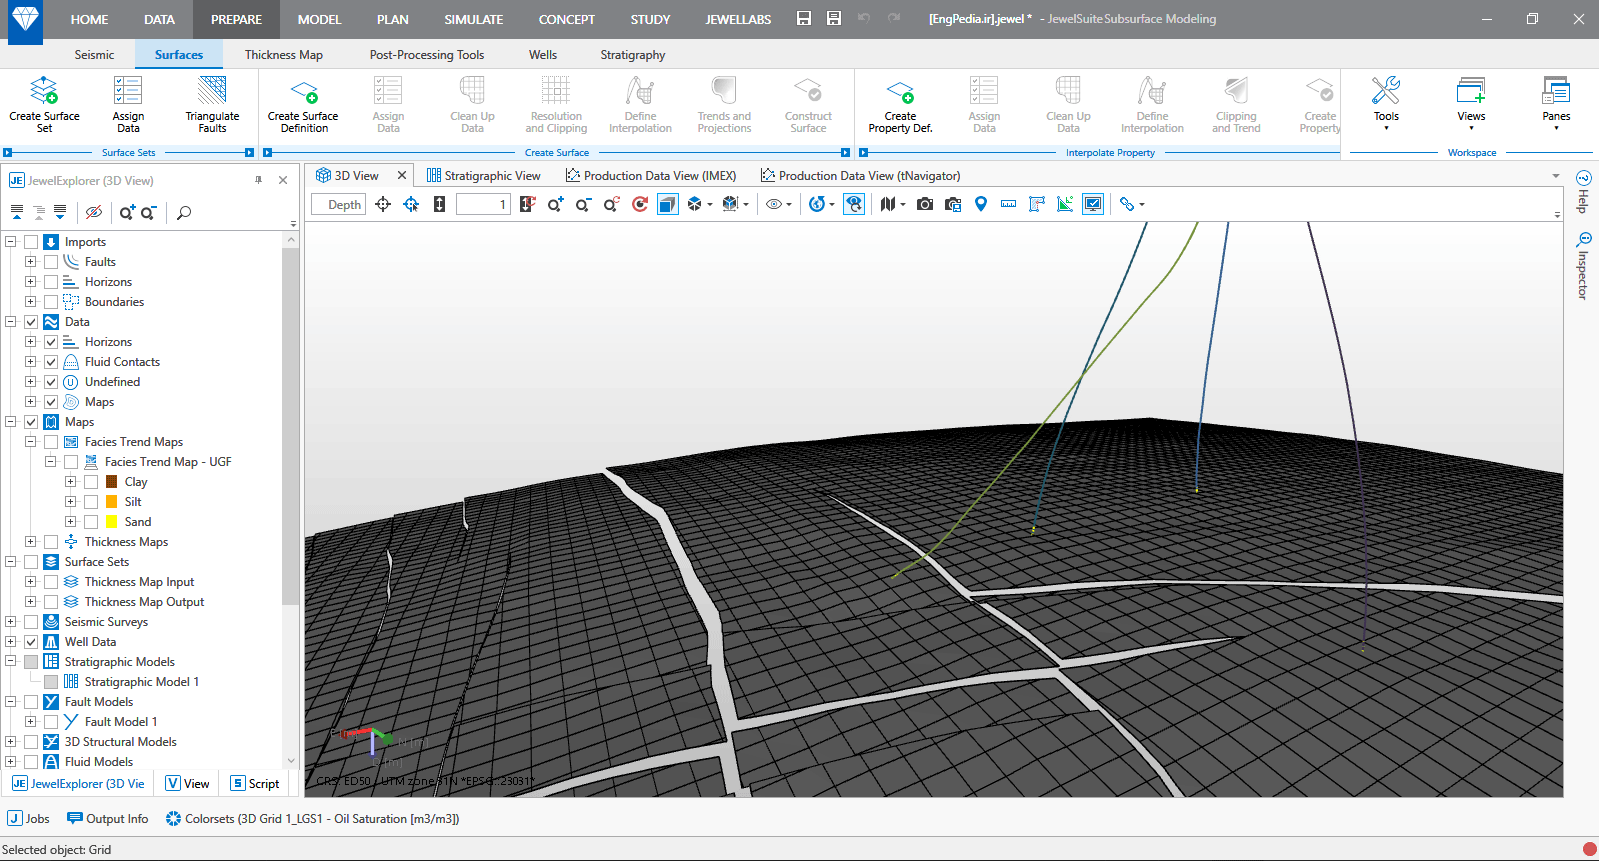Open the link tool dropdown arrow
Screen dimensions: 1599x861
1142,204
